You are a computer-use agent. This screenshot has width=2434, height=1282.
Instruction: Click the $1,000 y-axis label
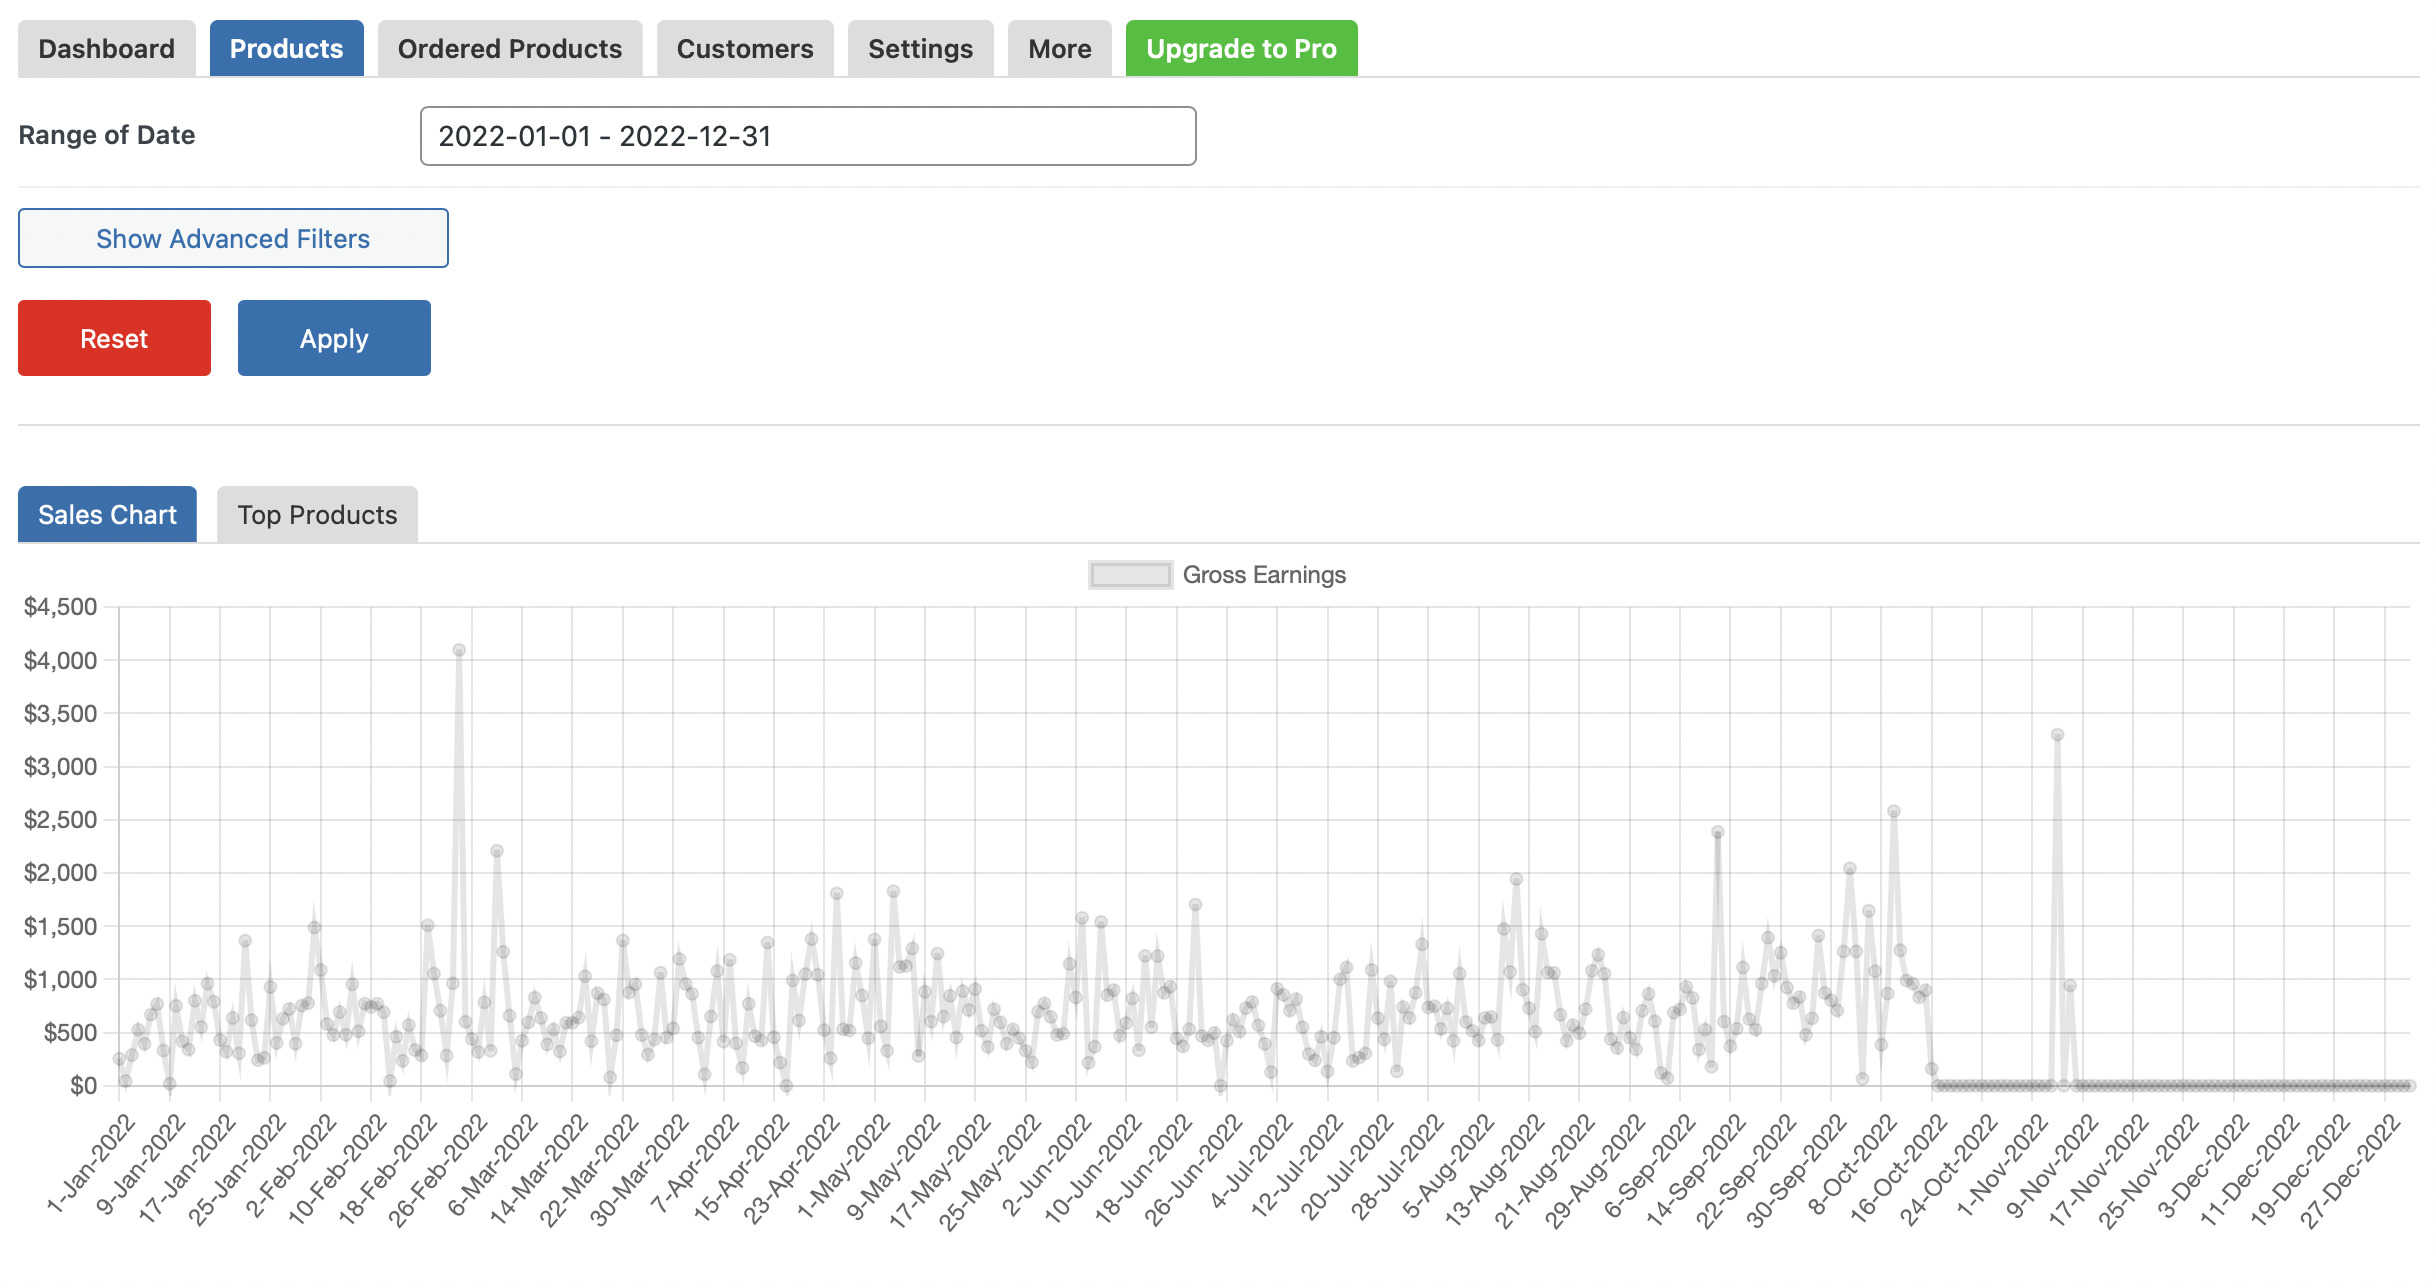pyautogui.click(x=61, y=980)
